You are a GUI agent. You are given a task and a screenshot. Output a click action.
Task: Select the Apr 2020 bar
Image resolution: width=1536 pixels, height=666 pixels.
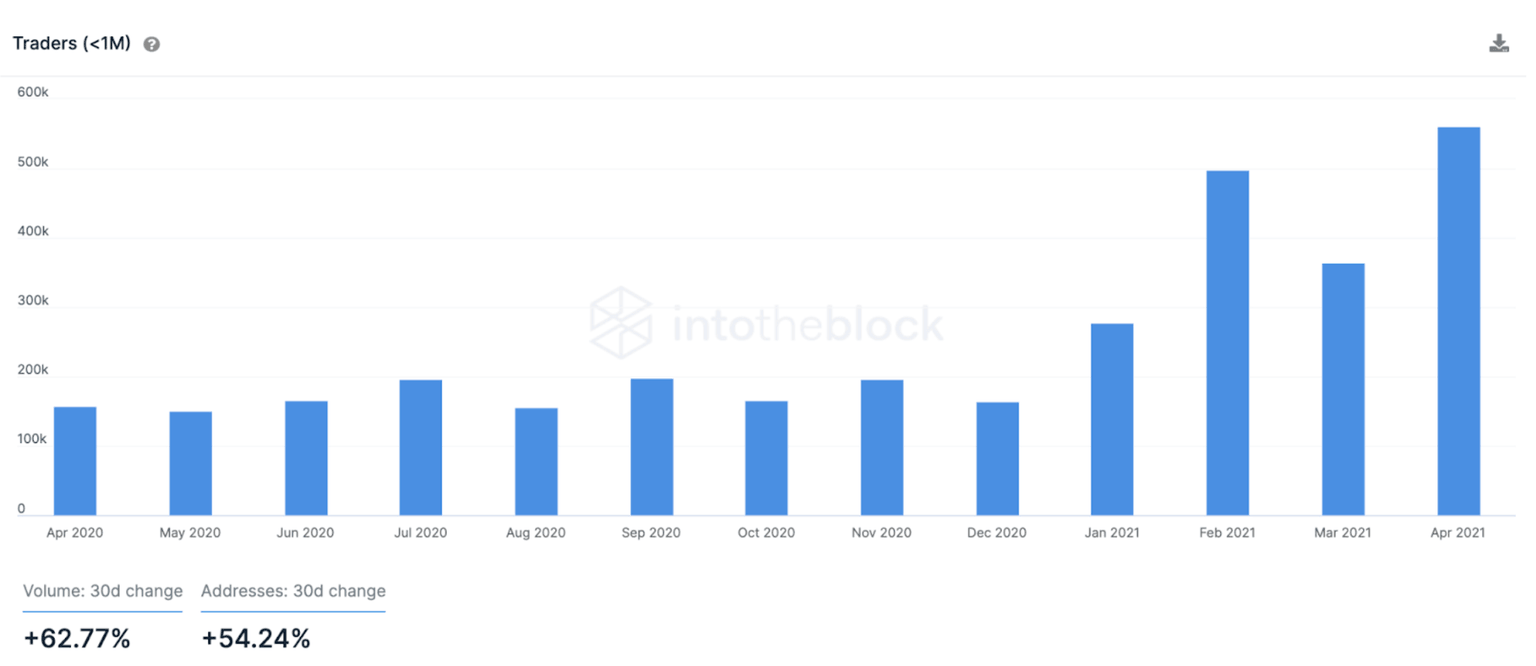(x=75, y=460)
